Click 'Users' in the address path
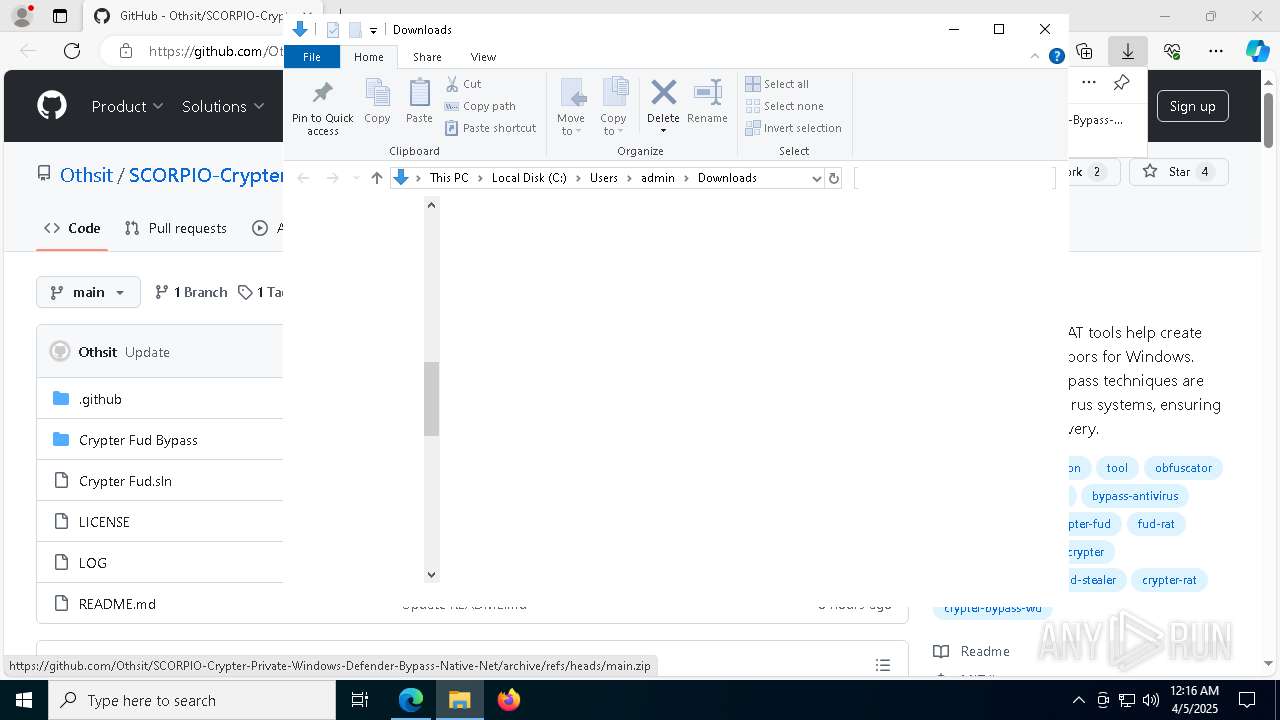 pos(604,178)
